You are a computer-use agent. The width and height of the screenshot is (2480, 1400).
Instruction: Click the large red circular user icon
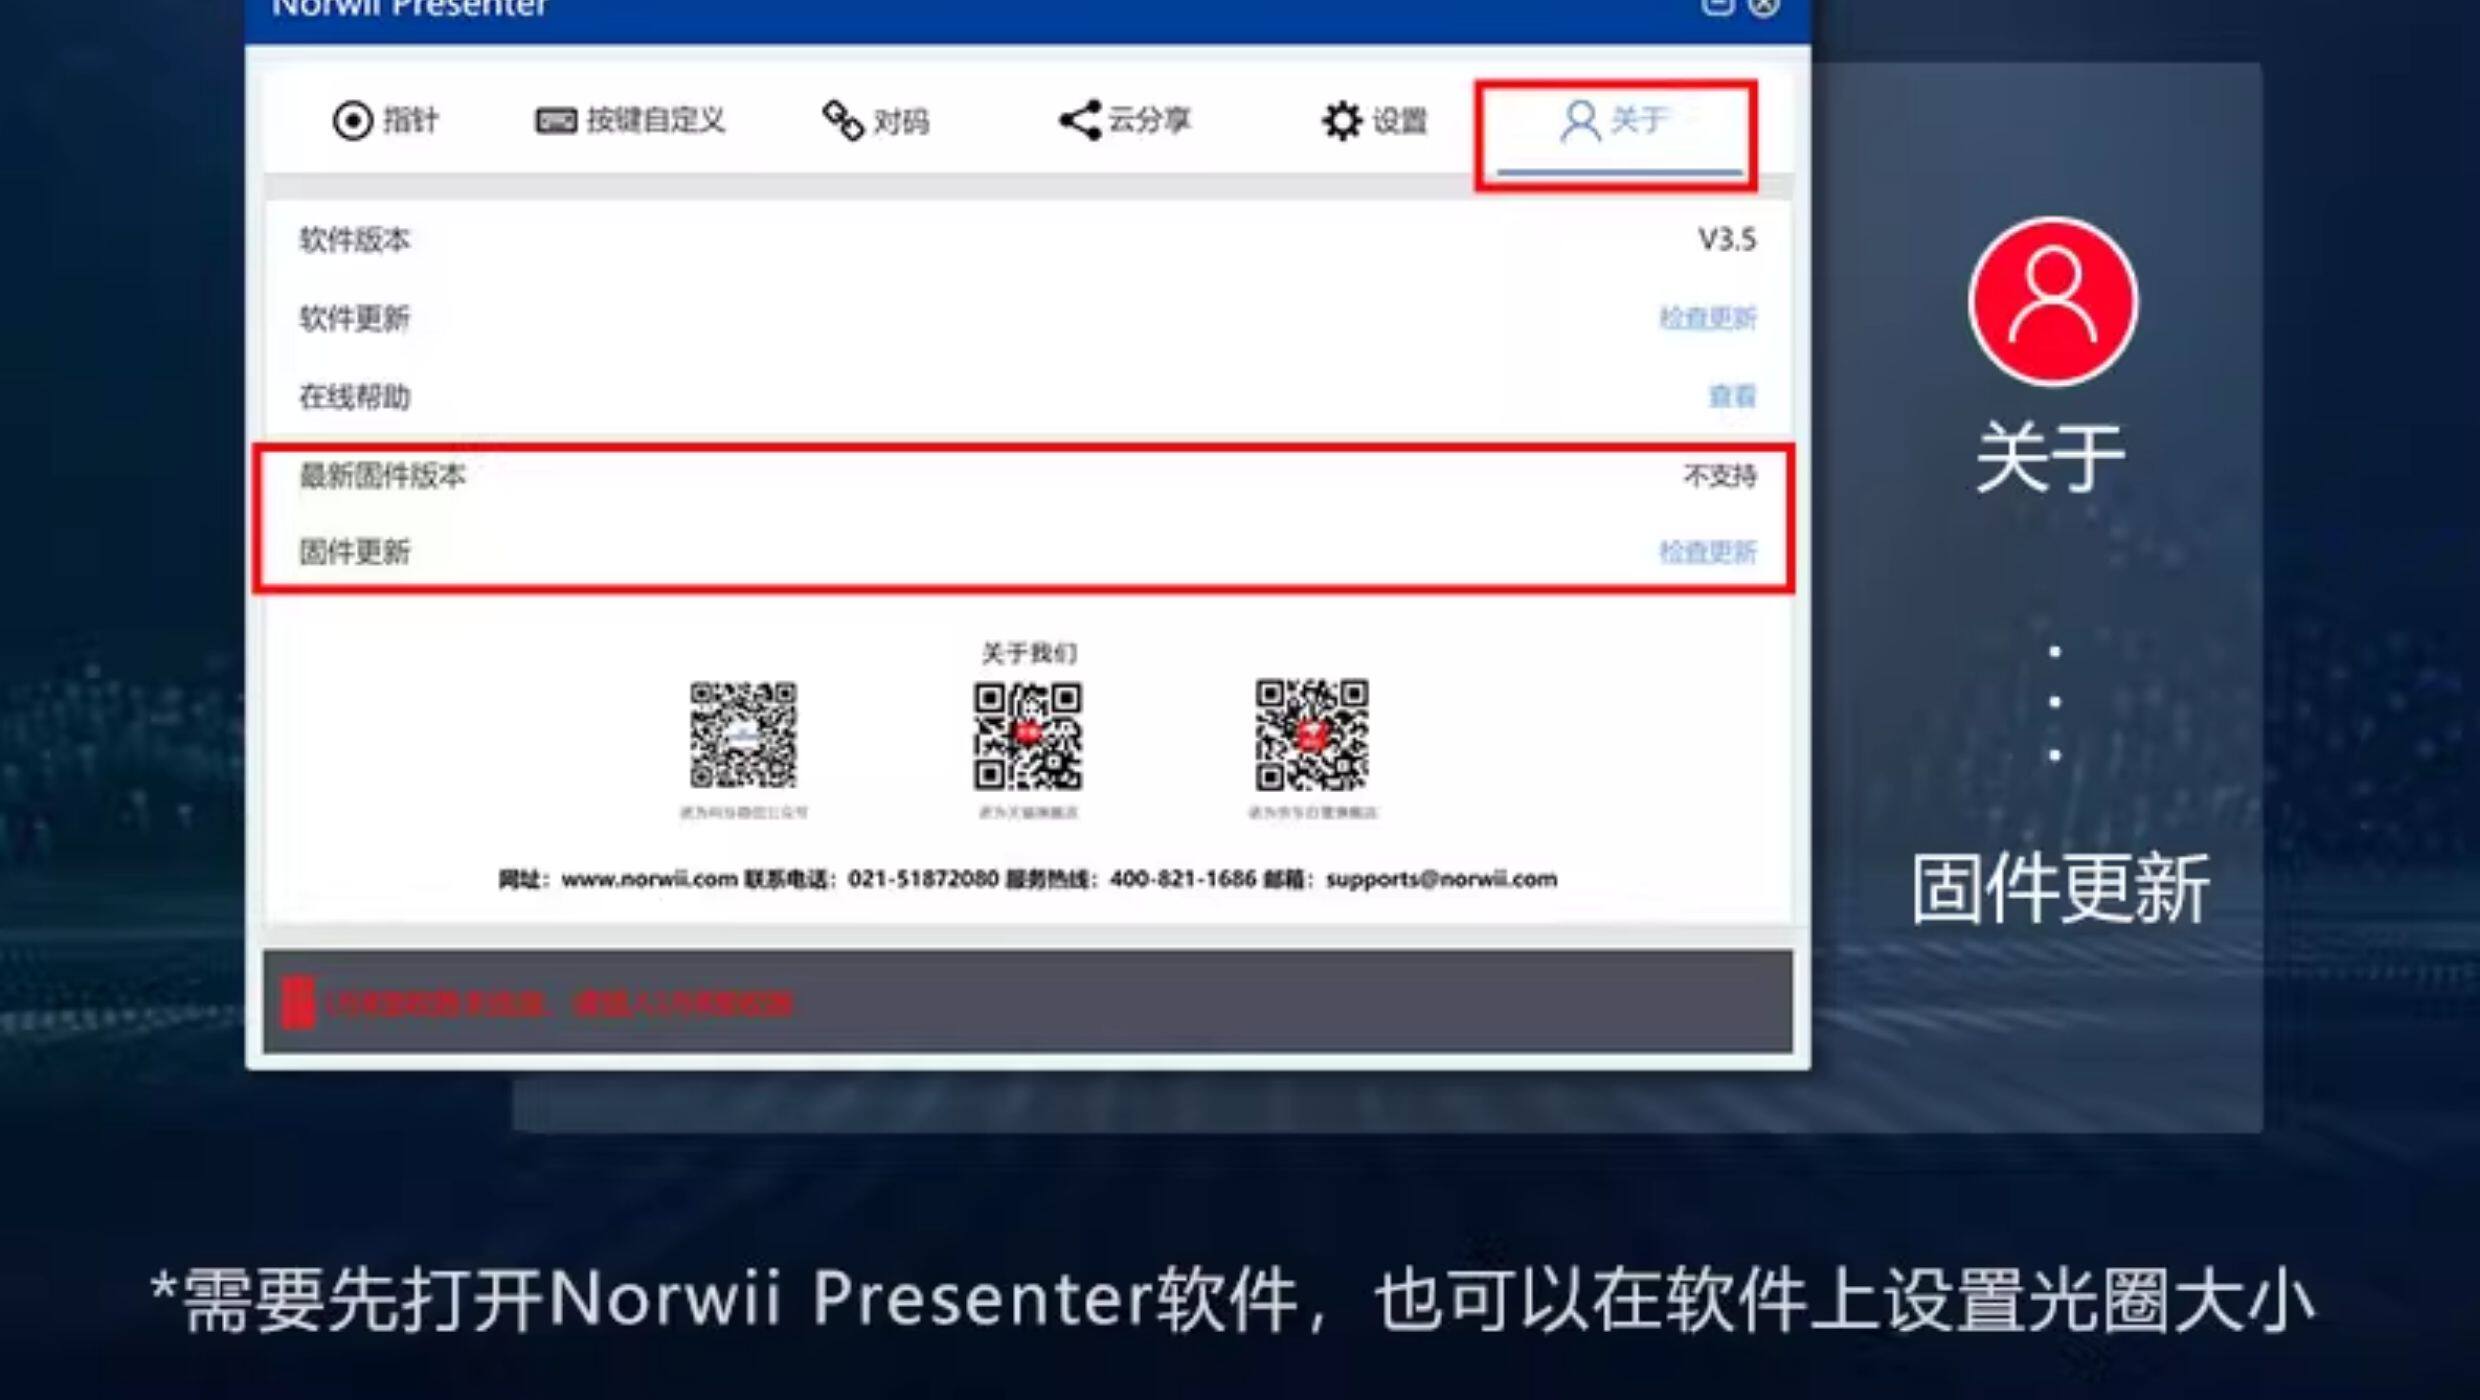point(2053,302)
